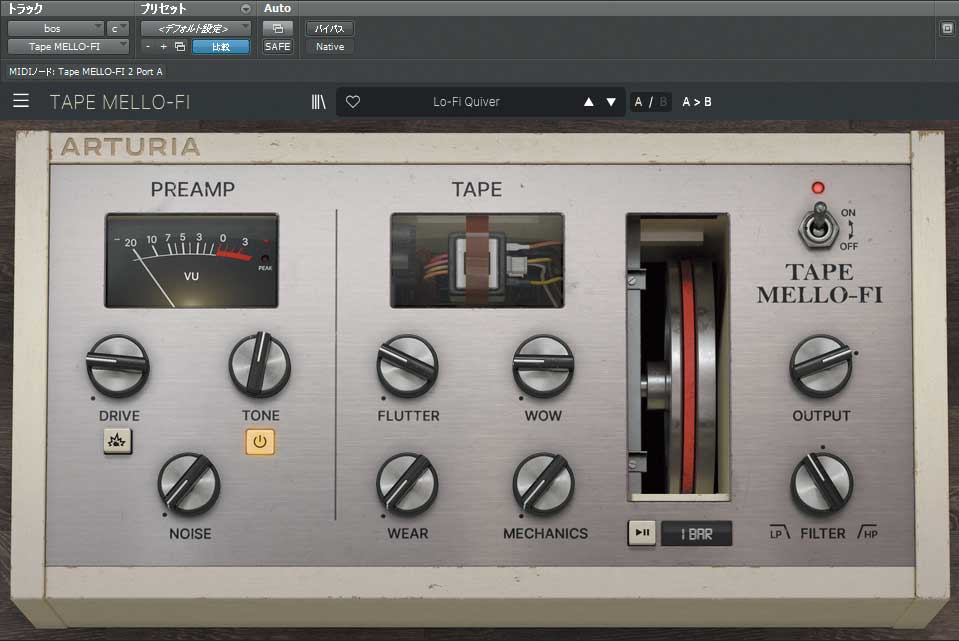Click the Output knob

click(x=821, y=366)
